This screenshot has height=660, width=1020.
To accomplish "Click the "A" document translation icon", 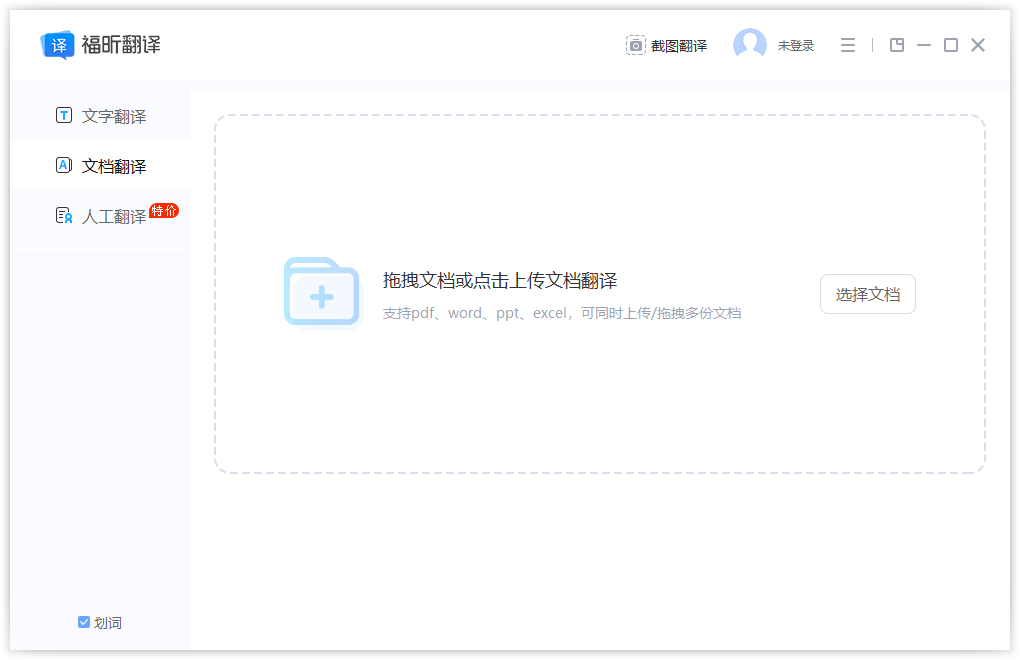I will (62, 165).
